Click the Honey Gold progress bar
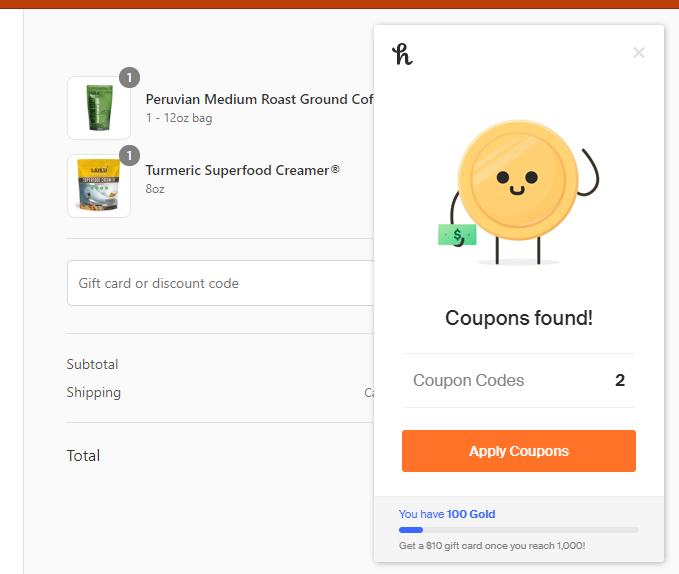679x574 pixels. click(x=518, y=530)
